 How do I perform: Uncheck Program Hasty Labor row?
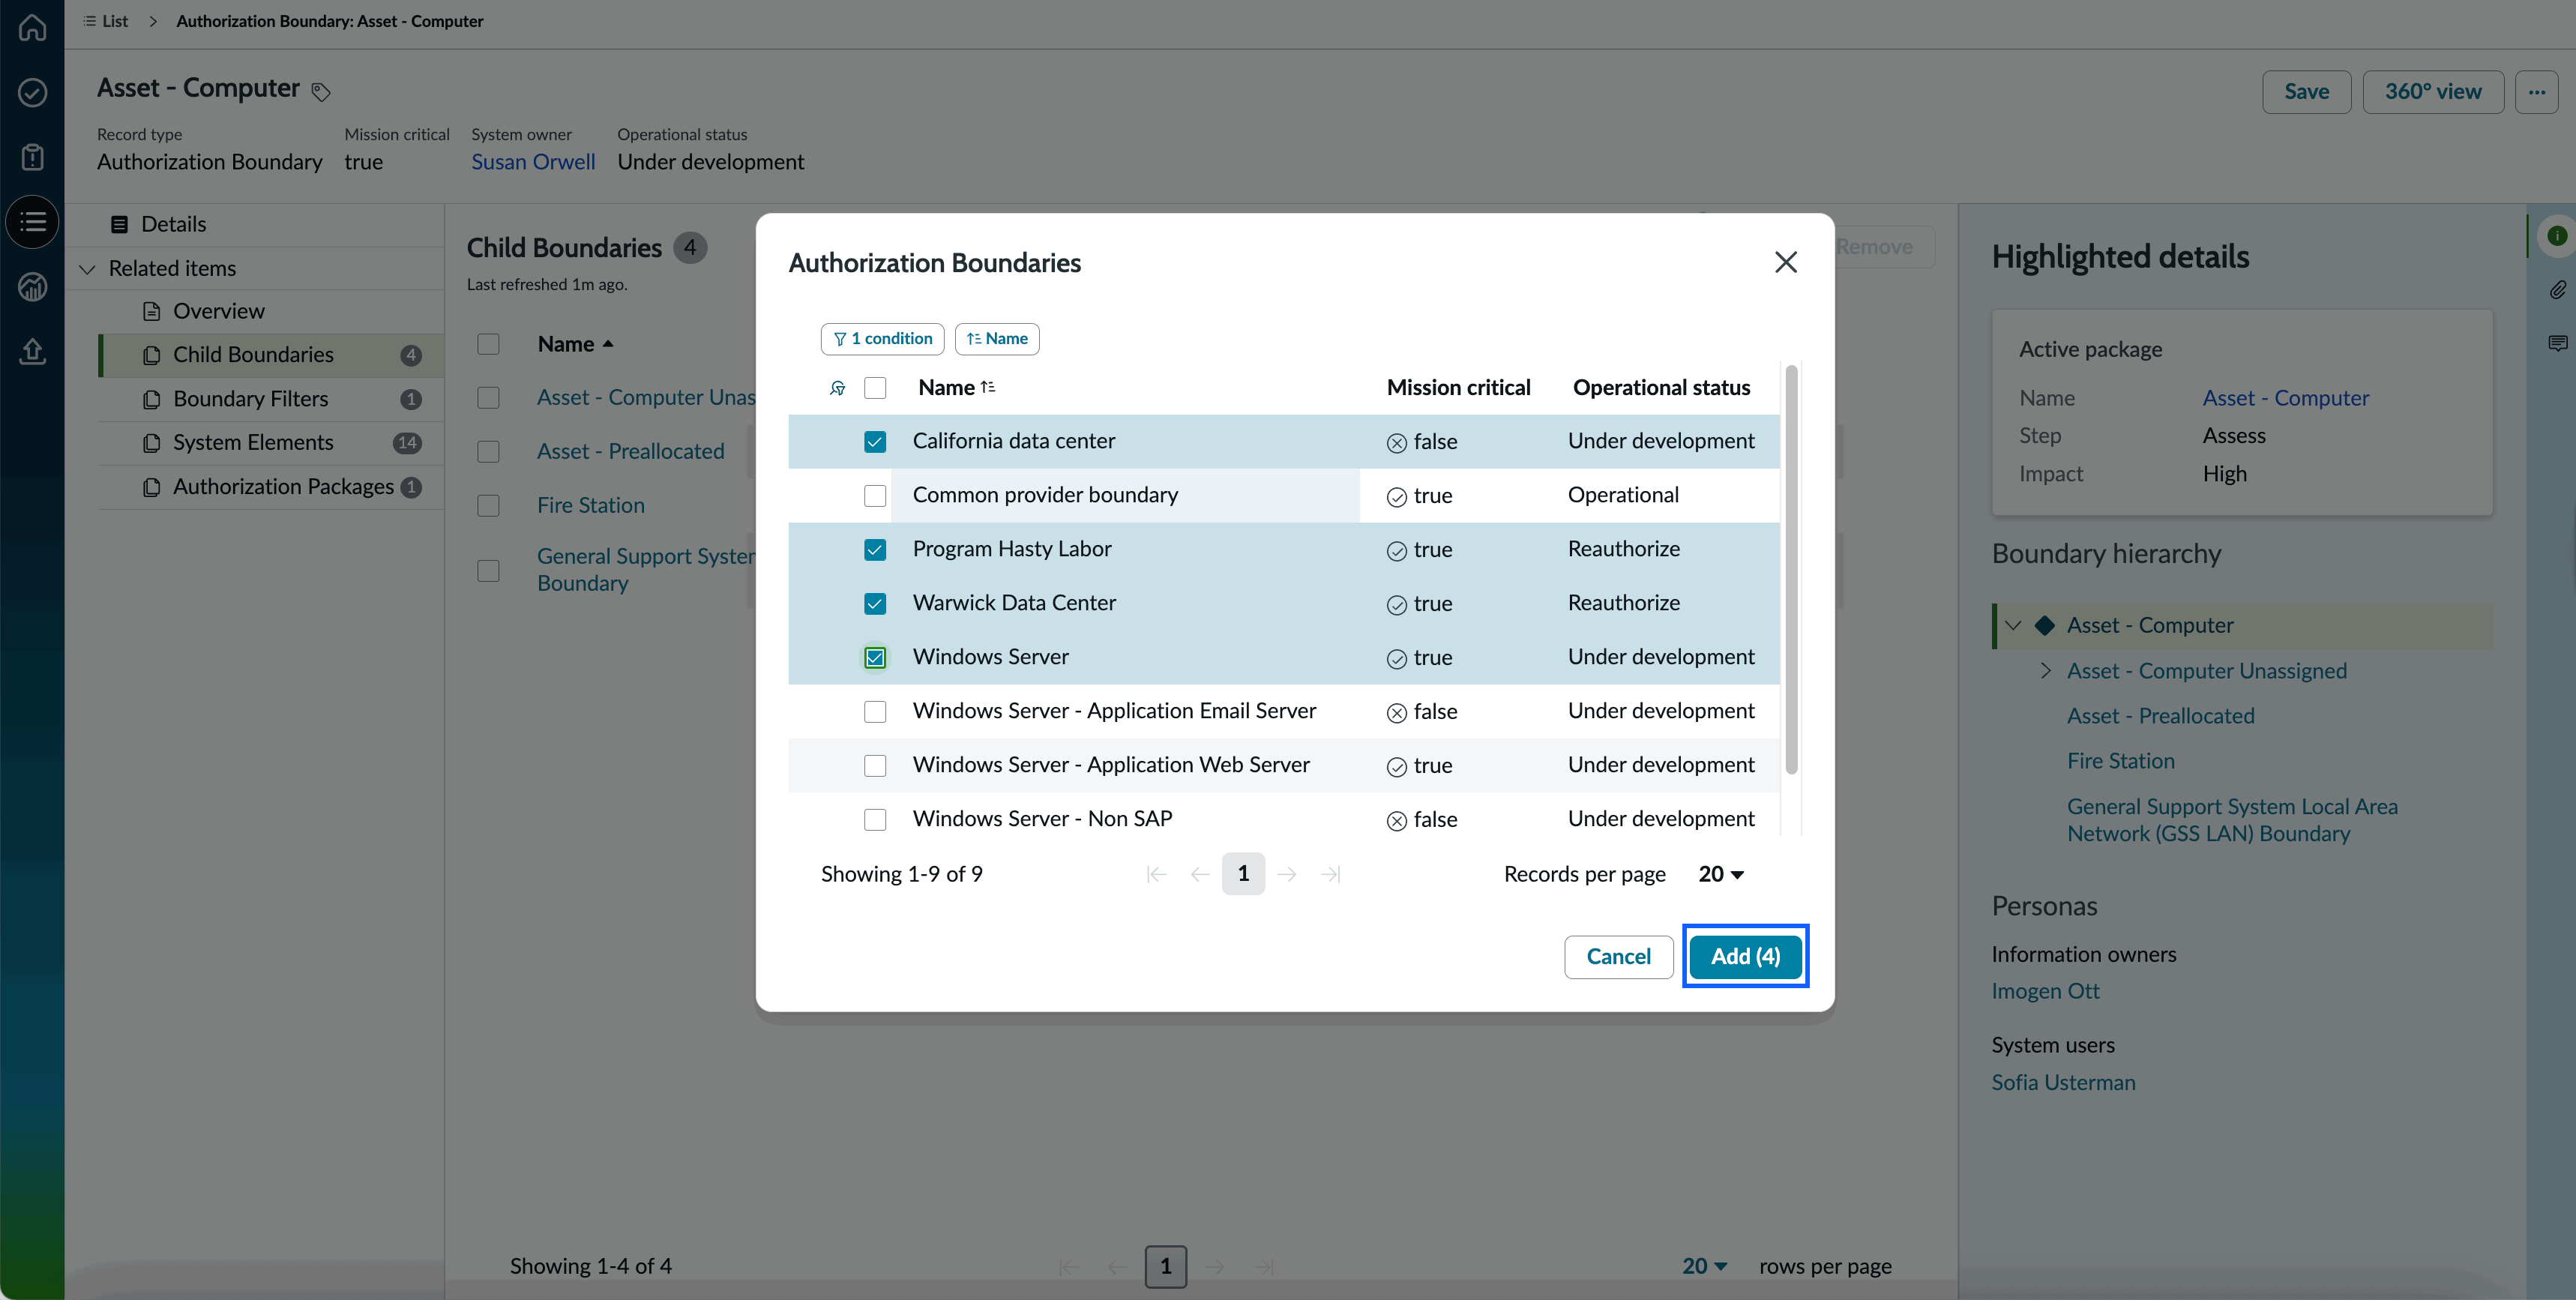point(875,550)
